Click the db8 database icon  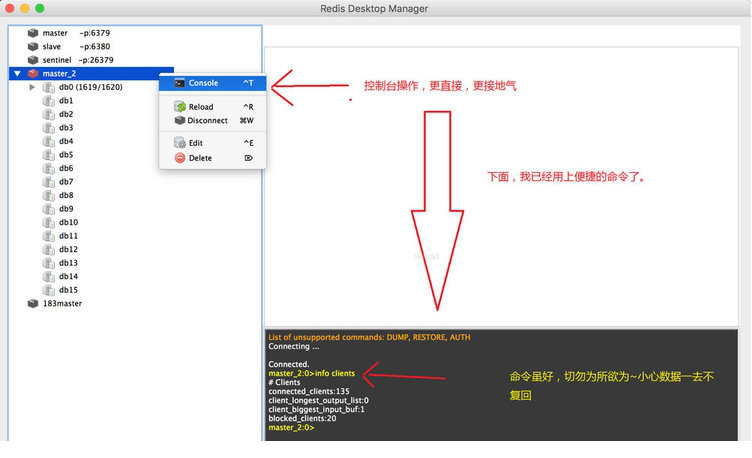pyautogui.click(x=48, y=195)
